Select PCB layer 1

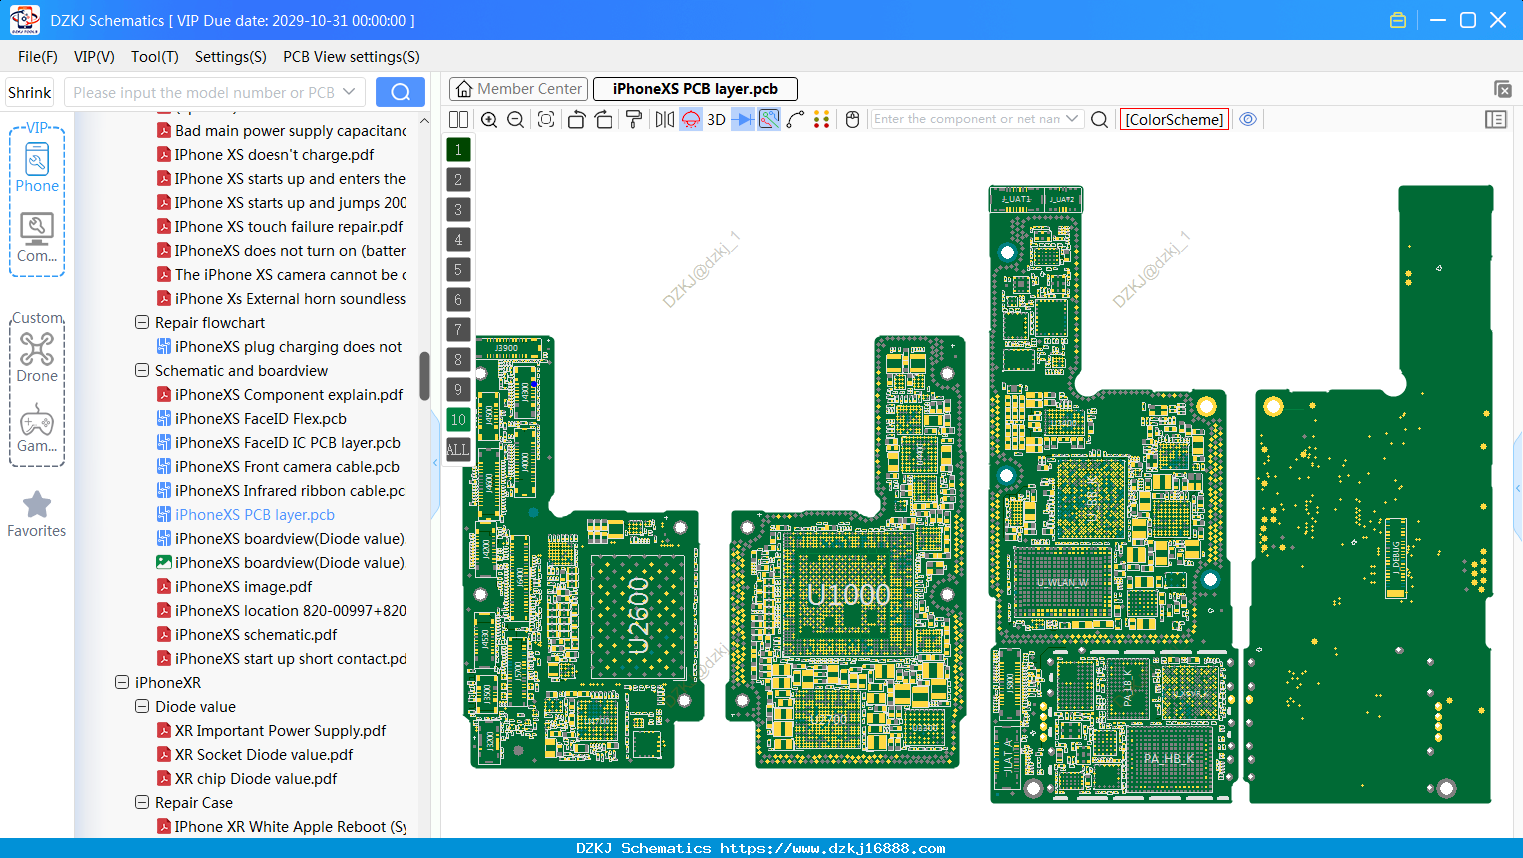pyautogui.click(x=458, y=149)
